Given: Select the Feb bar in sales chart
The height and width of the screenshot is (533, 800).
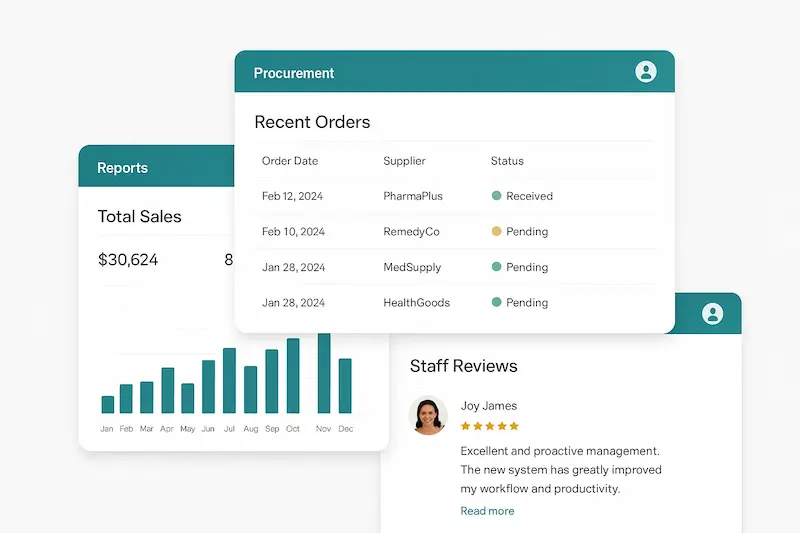Looking at the screenshot, I should pos(126,398).
